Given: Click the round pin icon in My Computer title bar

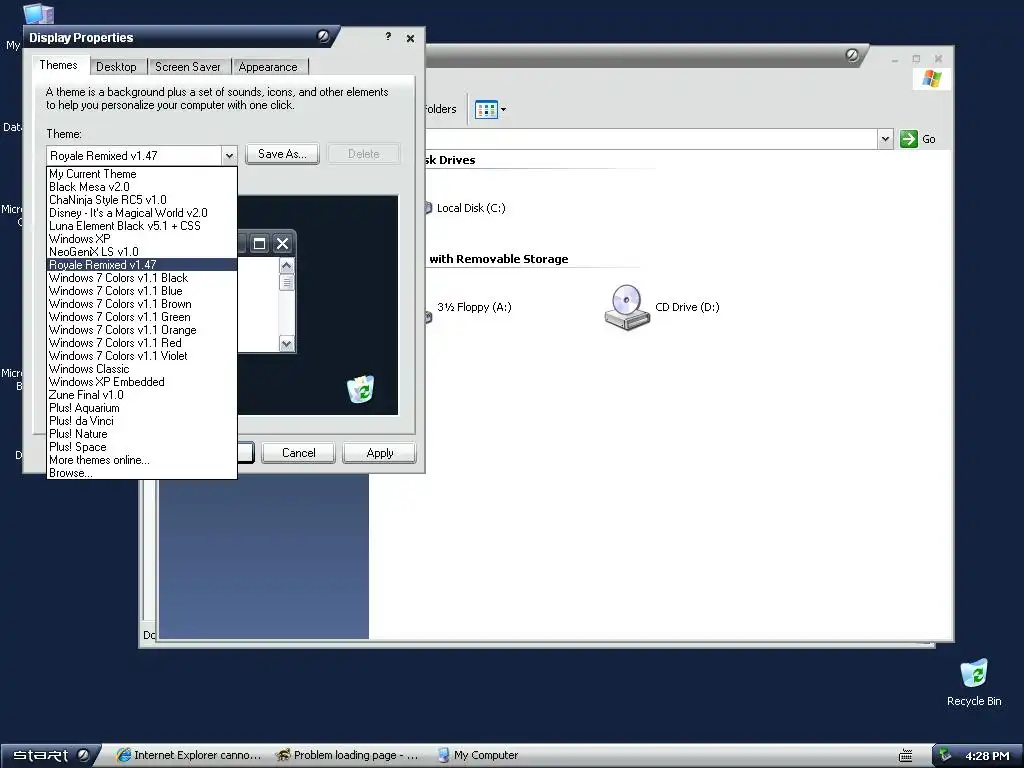Looking at the screenshot, I should point(852,55).
